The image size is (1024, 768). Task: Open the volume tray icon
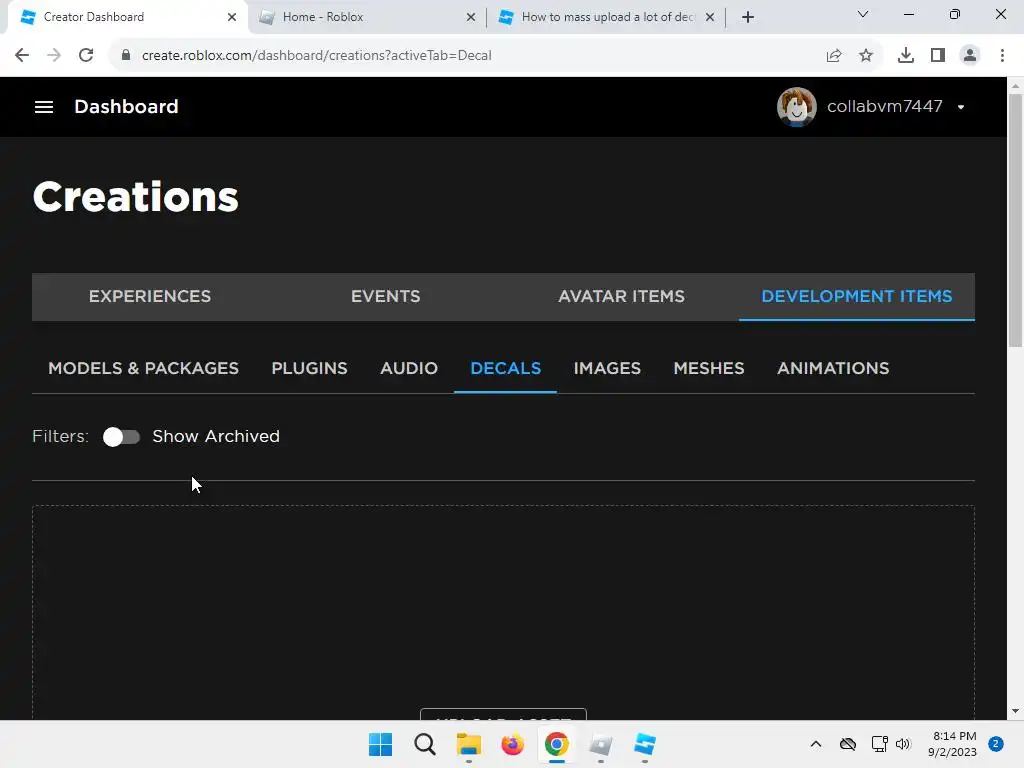[903, 744]
